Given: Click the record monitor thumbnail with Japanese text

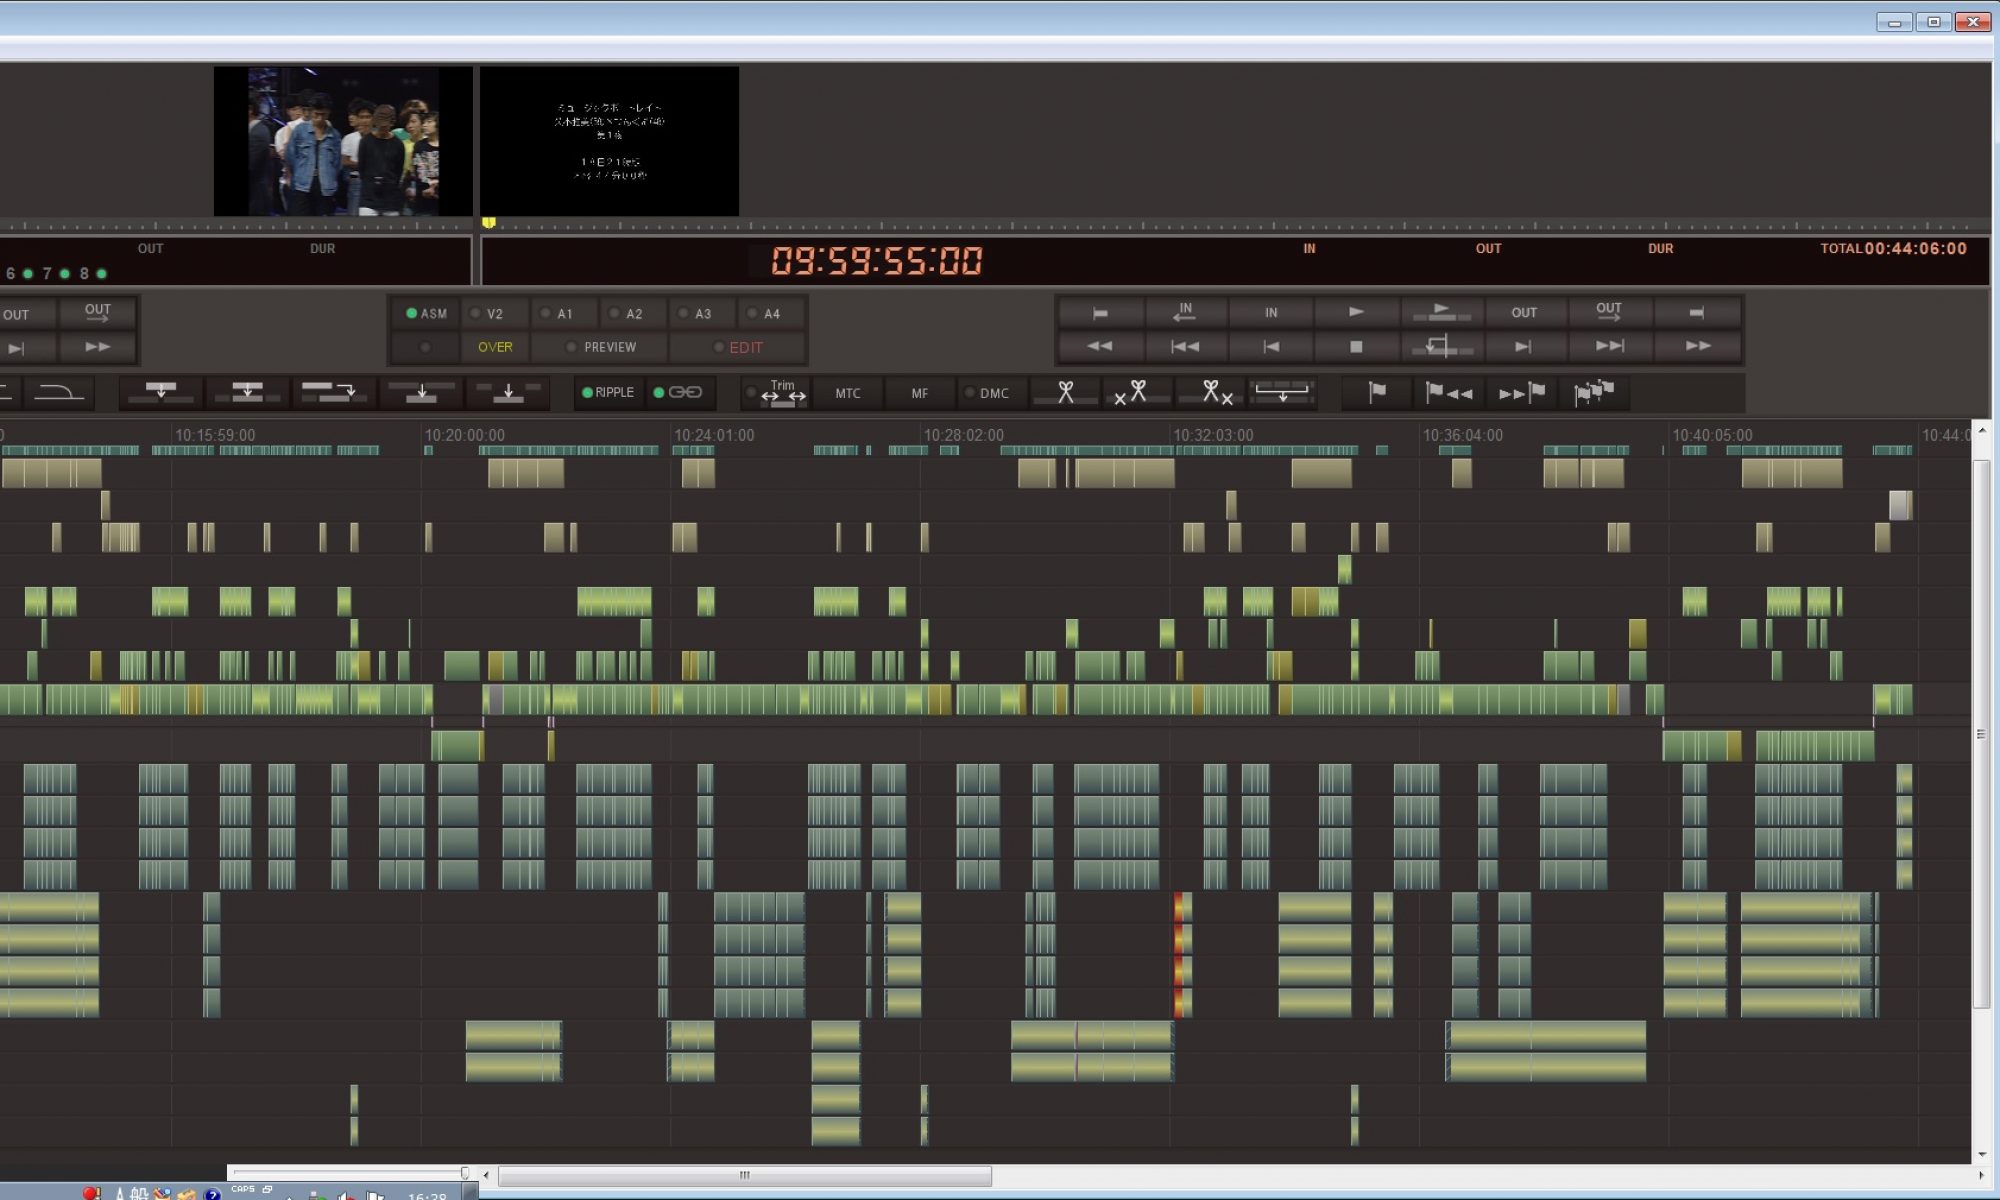Looking at the screenshot, I should click(x=609, y=141).
